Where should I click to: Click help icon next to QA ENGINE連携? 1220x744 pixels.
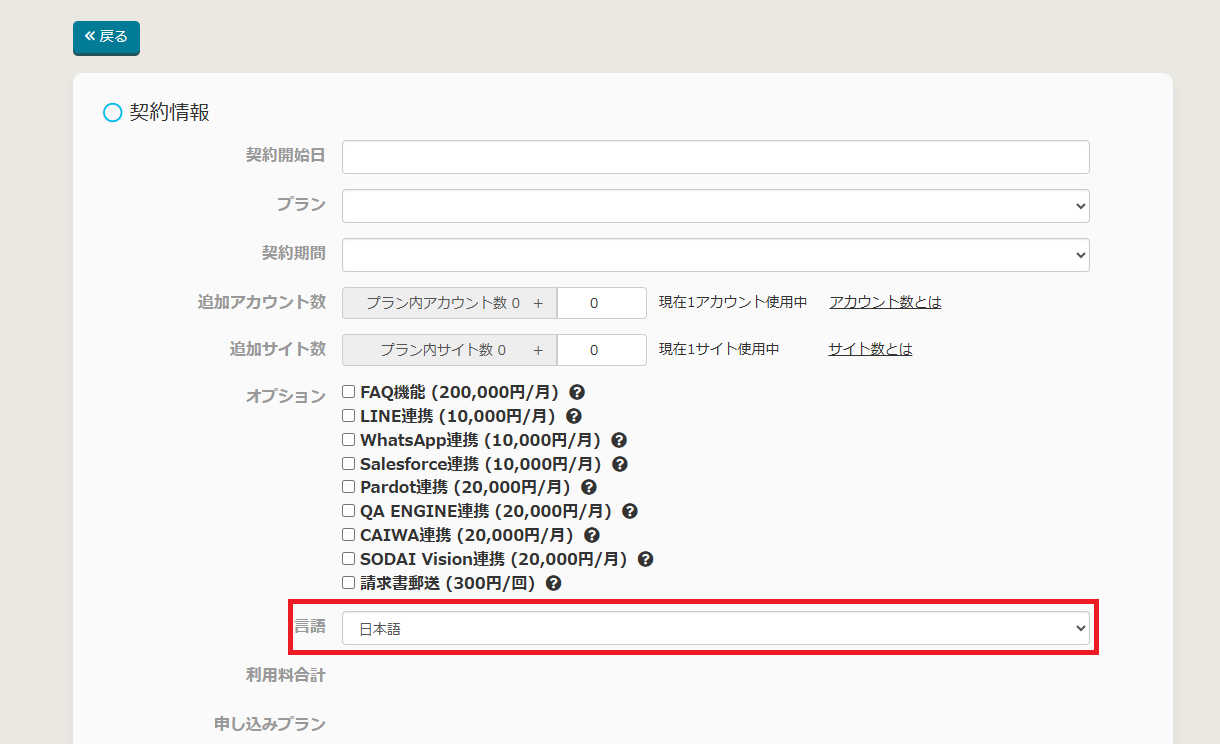630,511
